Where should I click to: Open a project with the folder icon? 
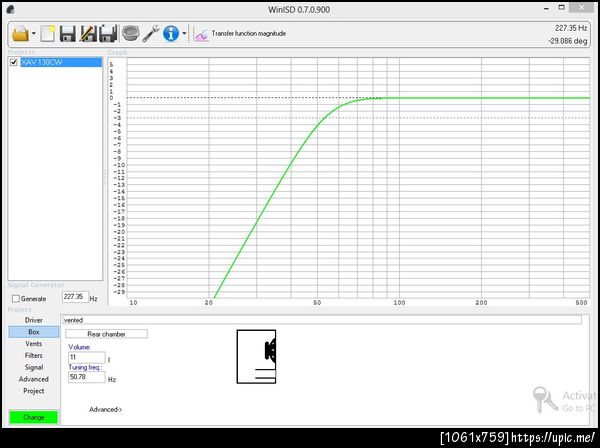(x=20, y=34)
